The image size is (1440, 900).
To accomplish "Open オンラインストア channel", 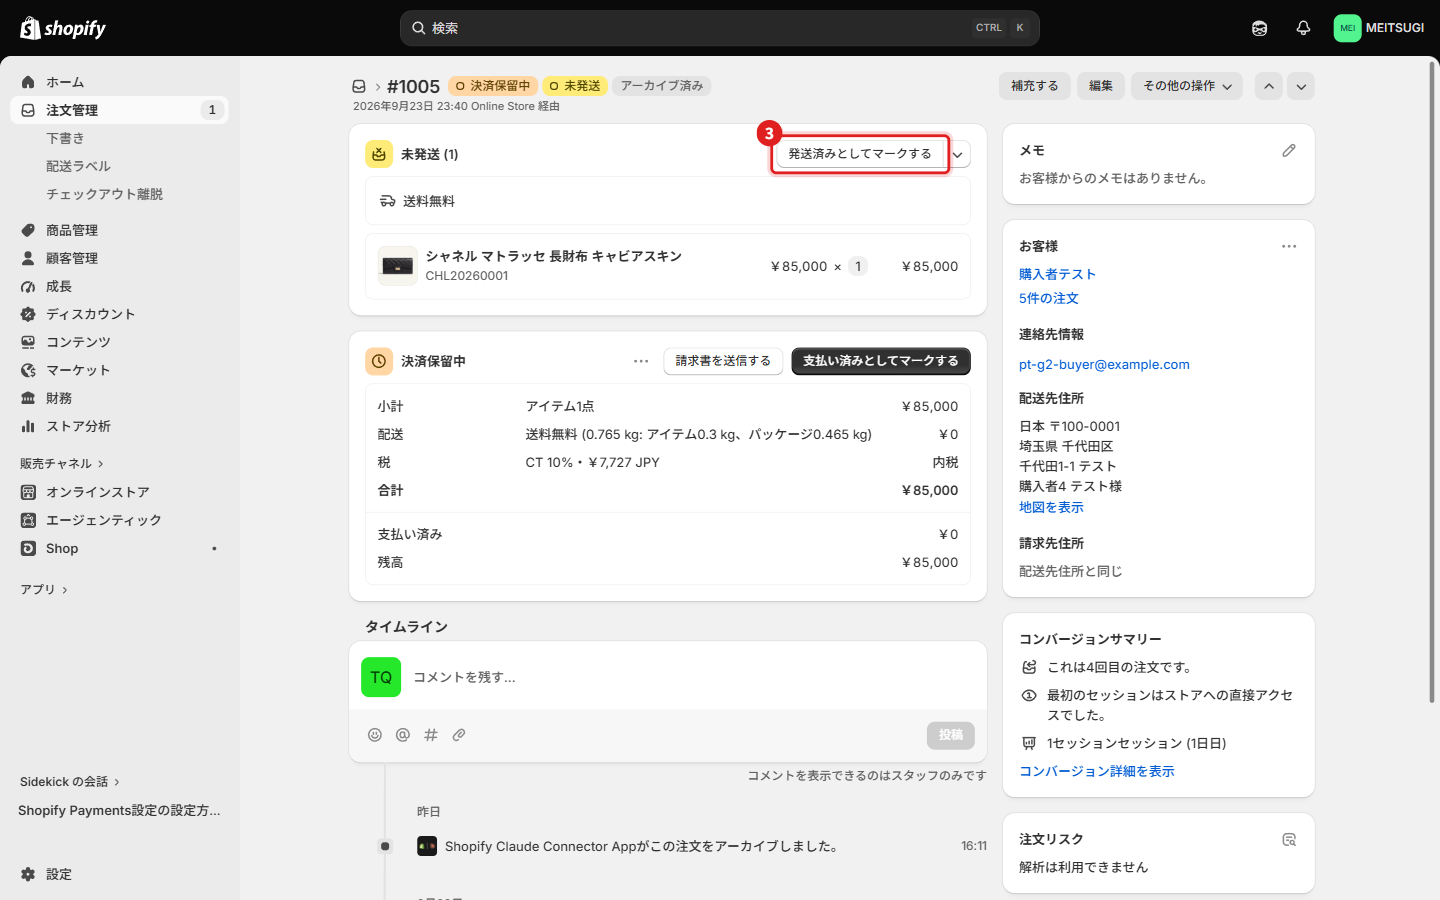I will [119, 492].
